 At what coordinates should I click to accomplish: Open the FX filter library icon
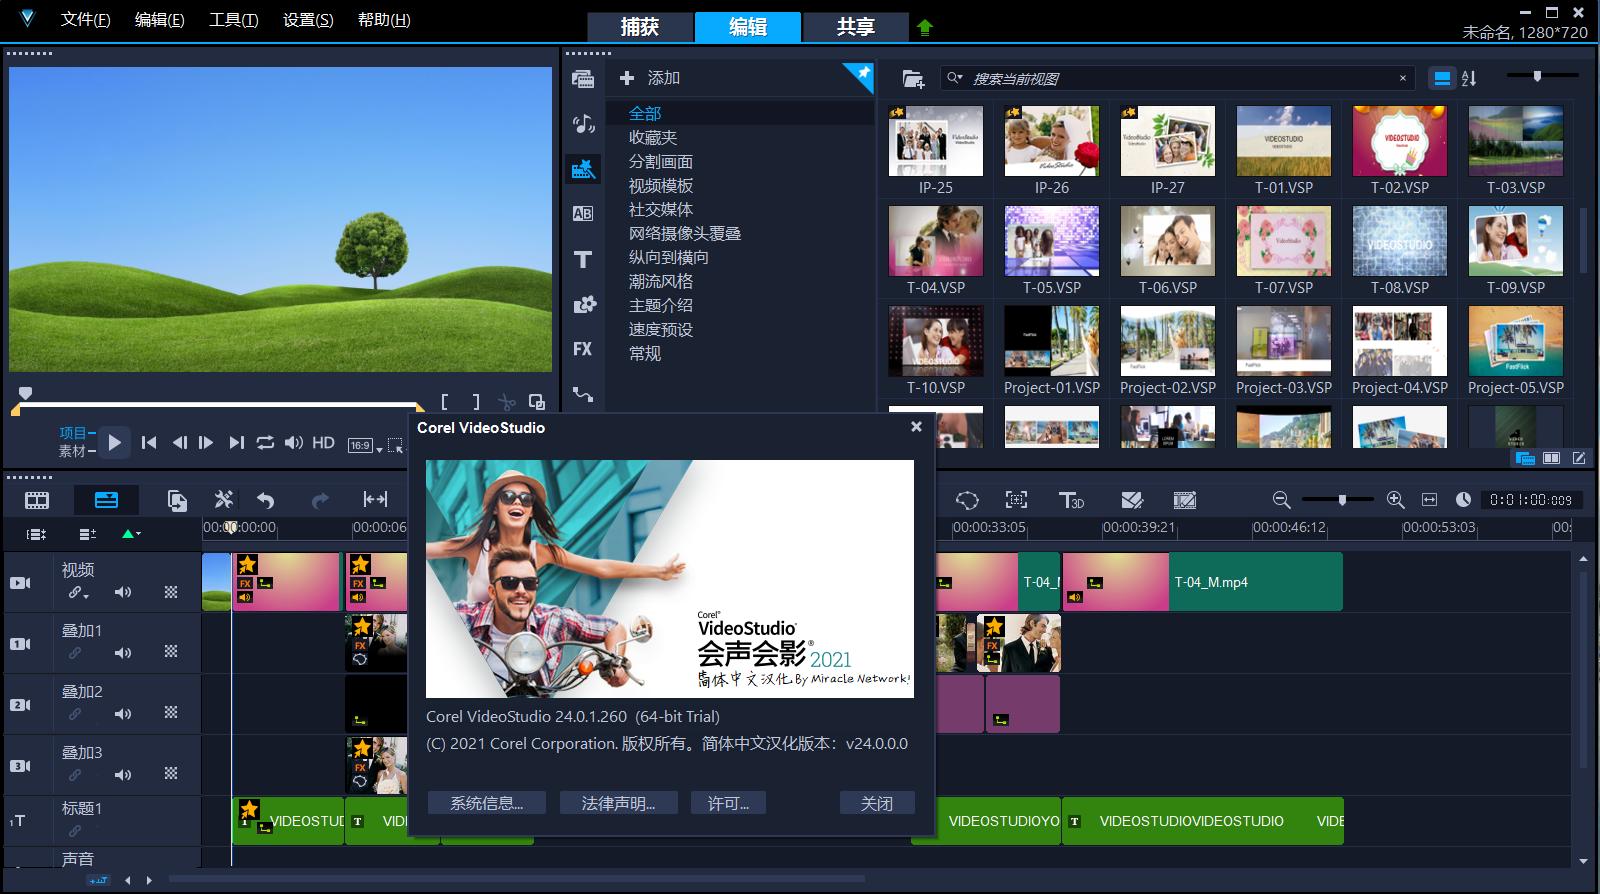tap(583, 349)
